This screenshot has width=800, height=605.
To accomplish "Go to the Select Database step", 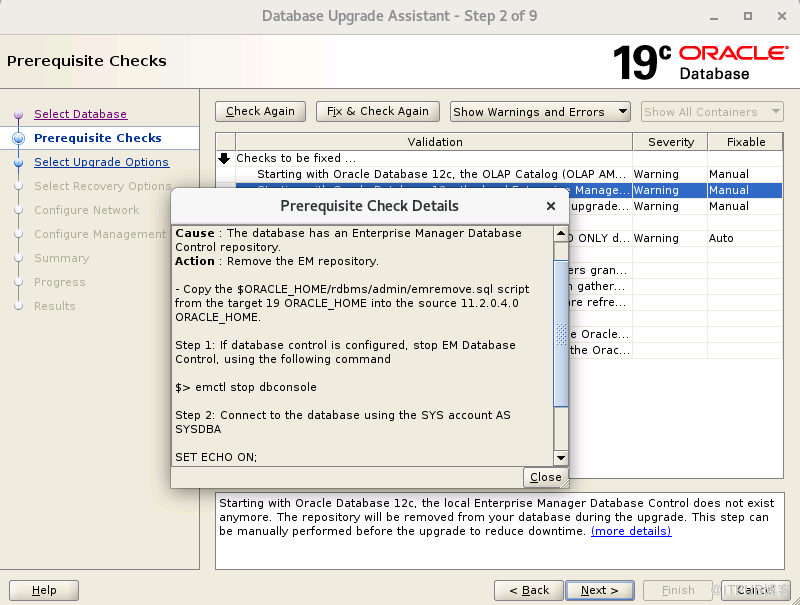I will (x=81, y=114).
